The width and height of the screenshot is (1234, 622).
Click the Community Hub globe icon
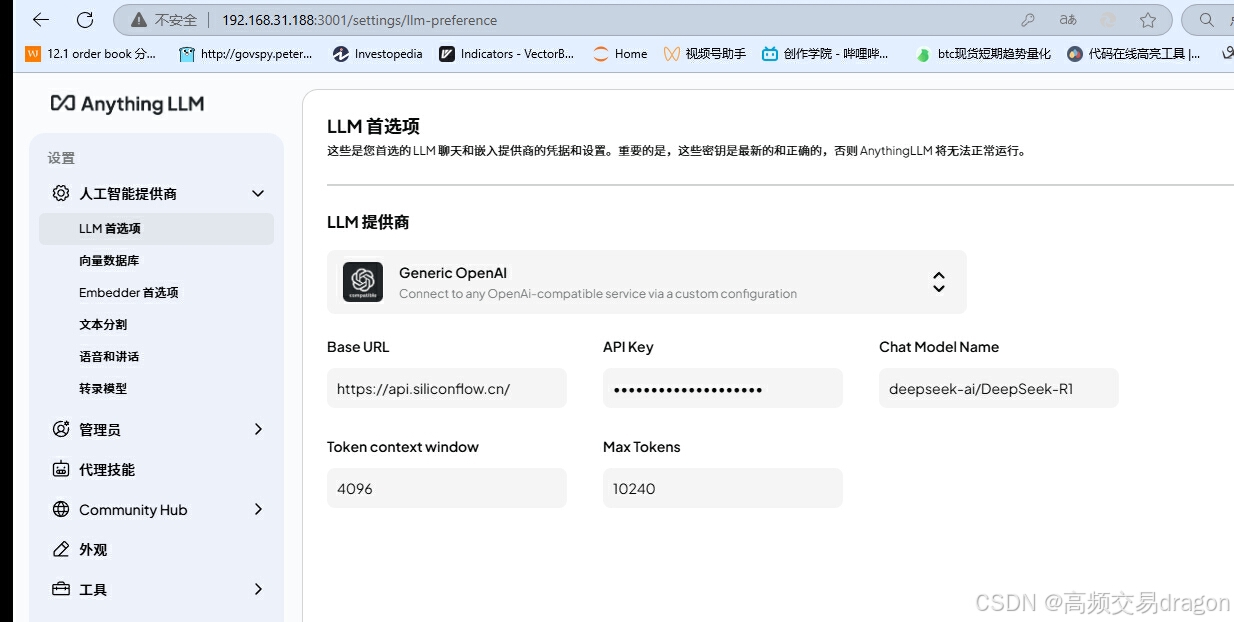[61, 509]
